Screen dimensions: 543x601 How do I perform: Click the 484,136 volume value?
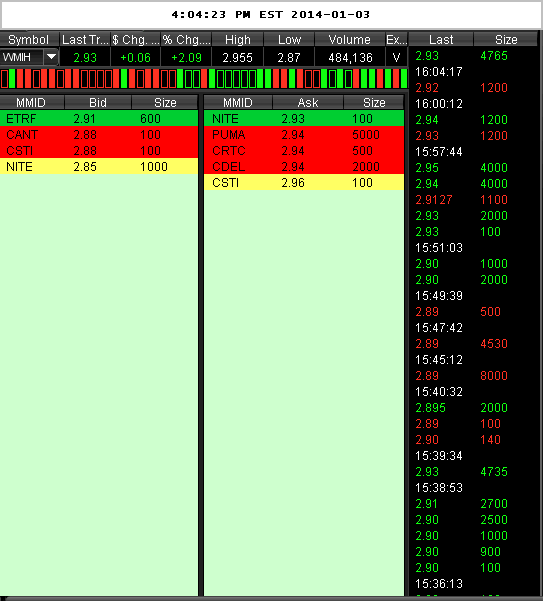(350, 58)
